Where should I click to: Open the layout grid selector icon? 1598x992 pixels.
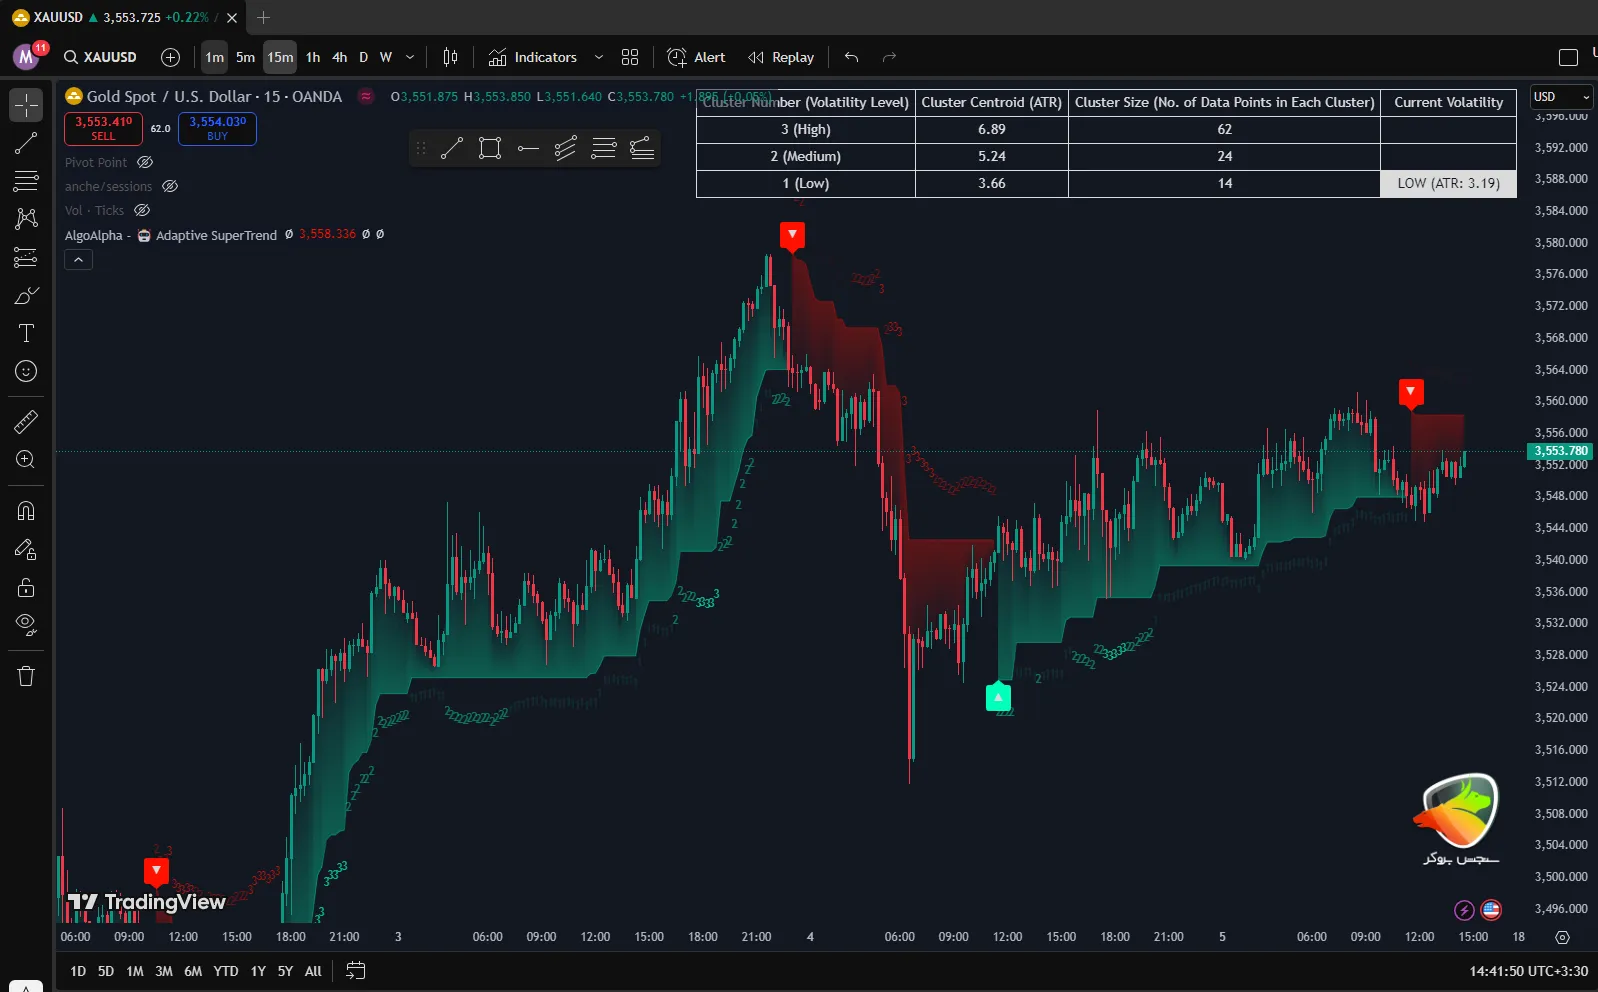[x=629, y=57]
